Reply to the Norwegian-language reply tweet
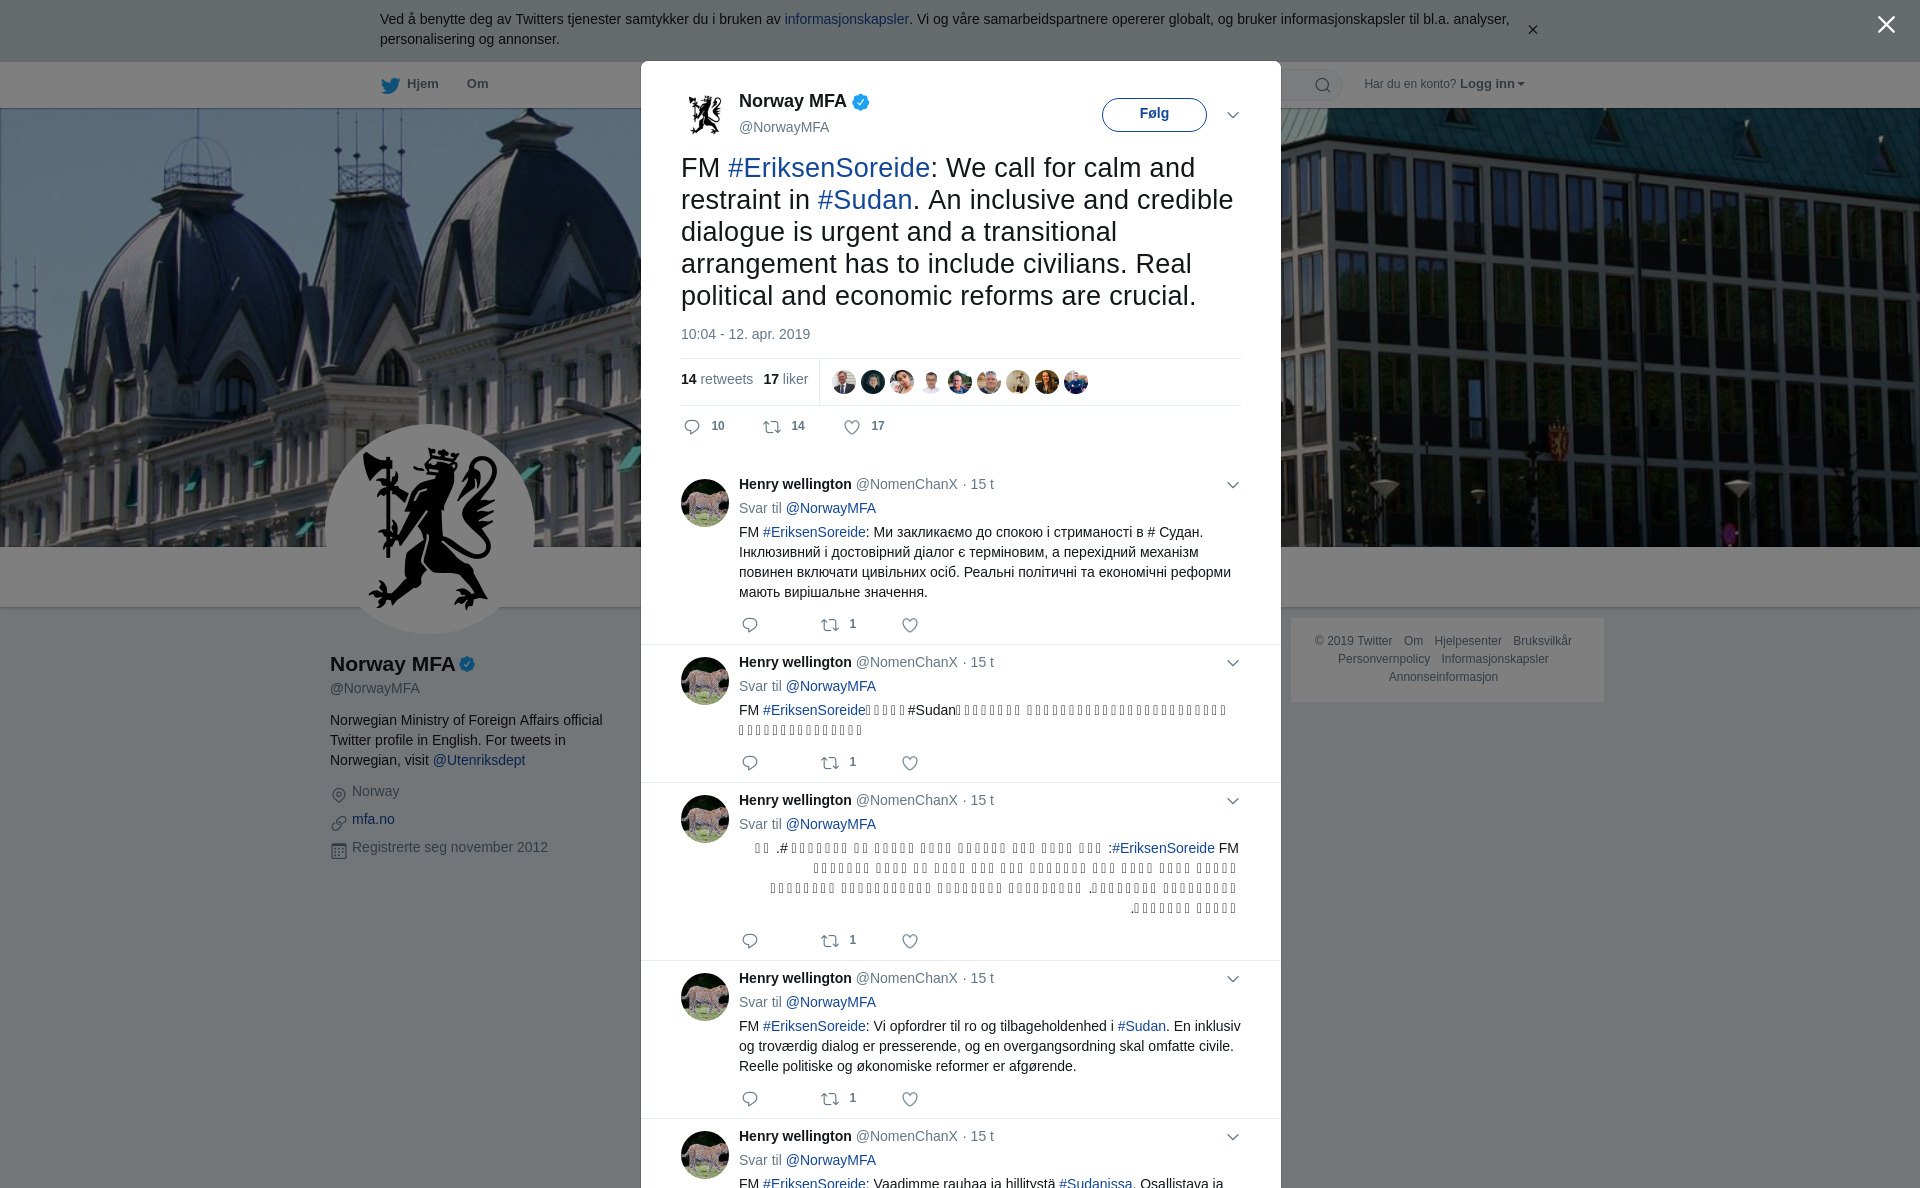The image size is (1920, 1188). [750, 1099]
